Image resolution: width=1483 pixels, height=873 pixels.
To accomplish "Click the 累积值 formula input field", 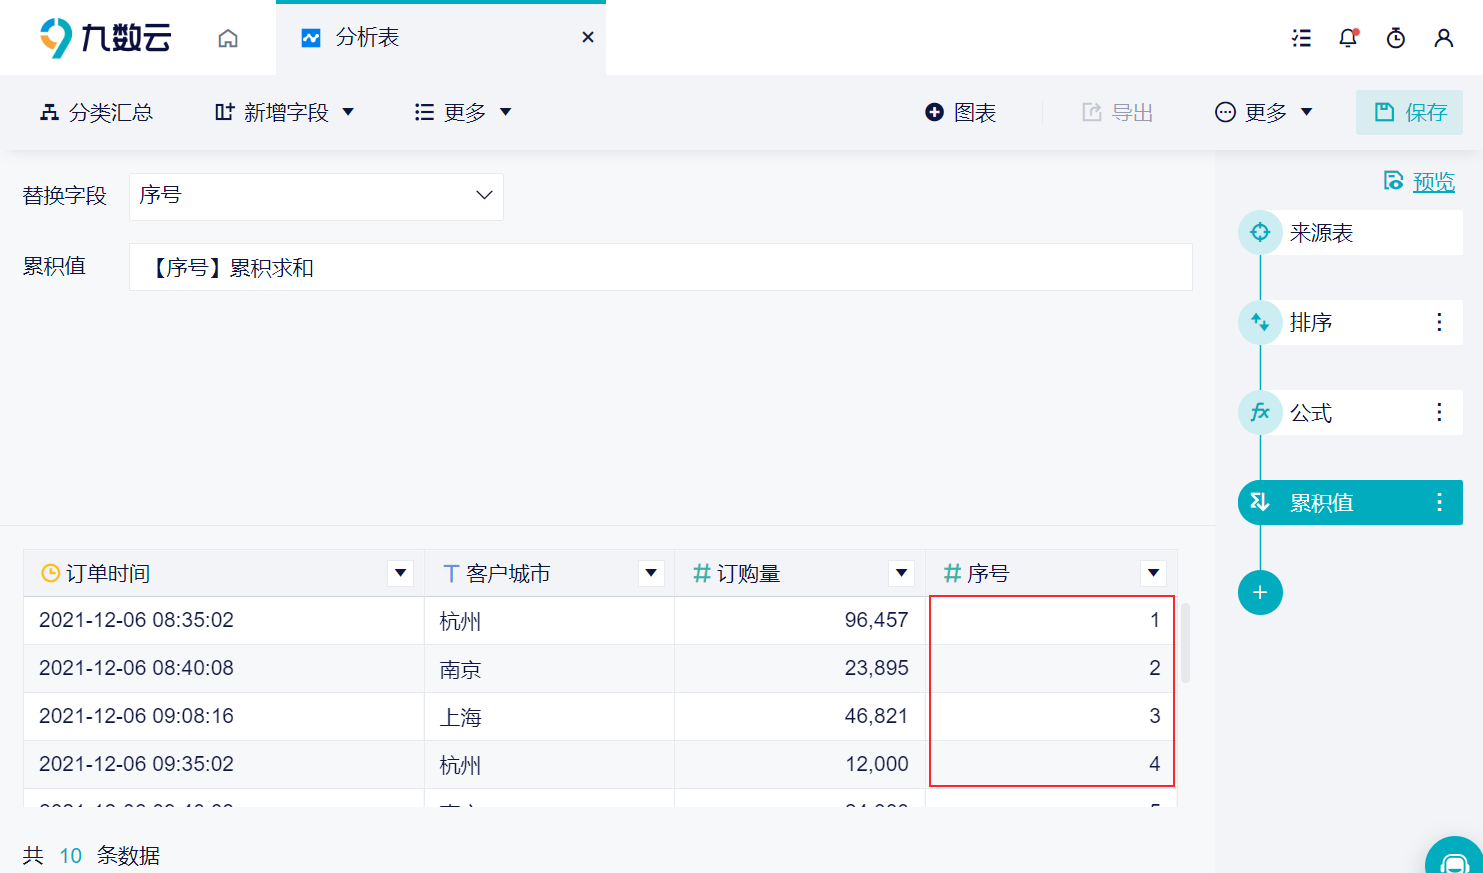I will point(660,267).
